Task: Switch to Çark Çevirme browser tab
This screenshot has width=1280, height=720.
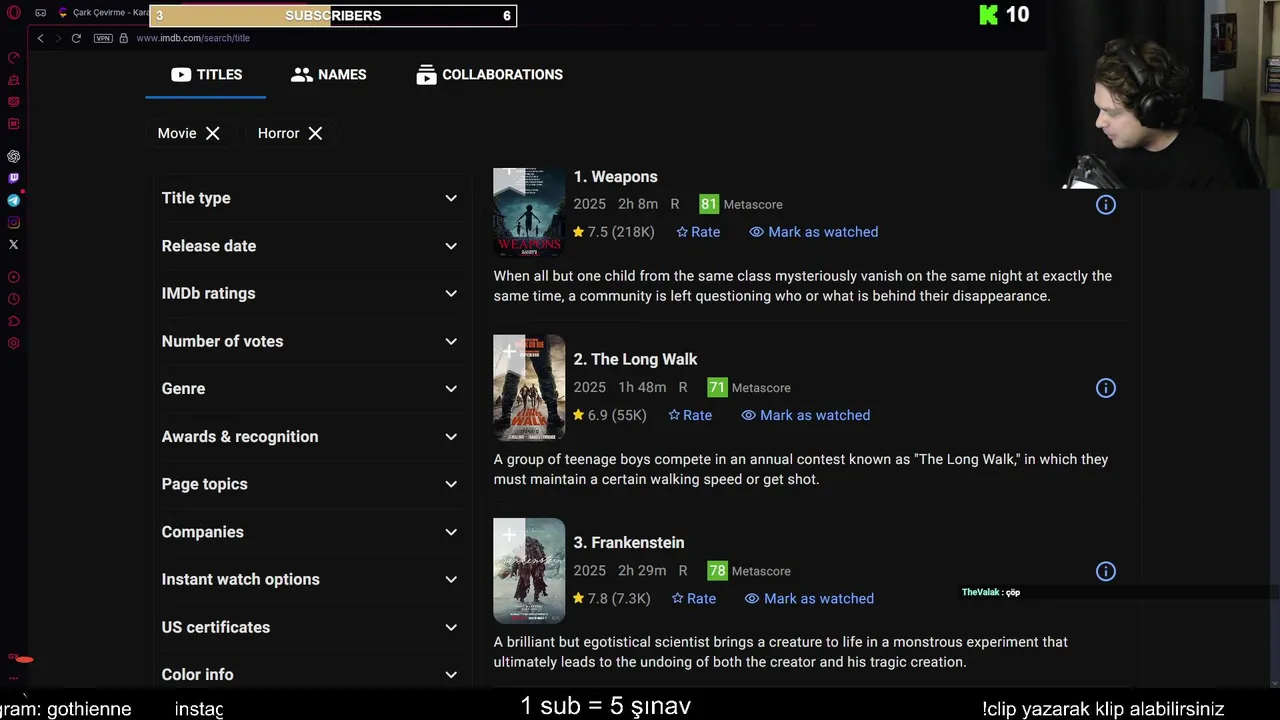Action: pyautogui.click(x=103, y=13)
